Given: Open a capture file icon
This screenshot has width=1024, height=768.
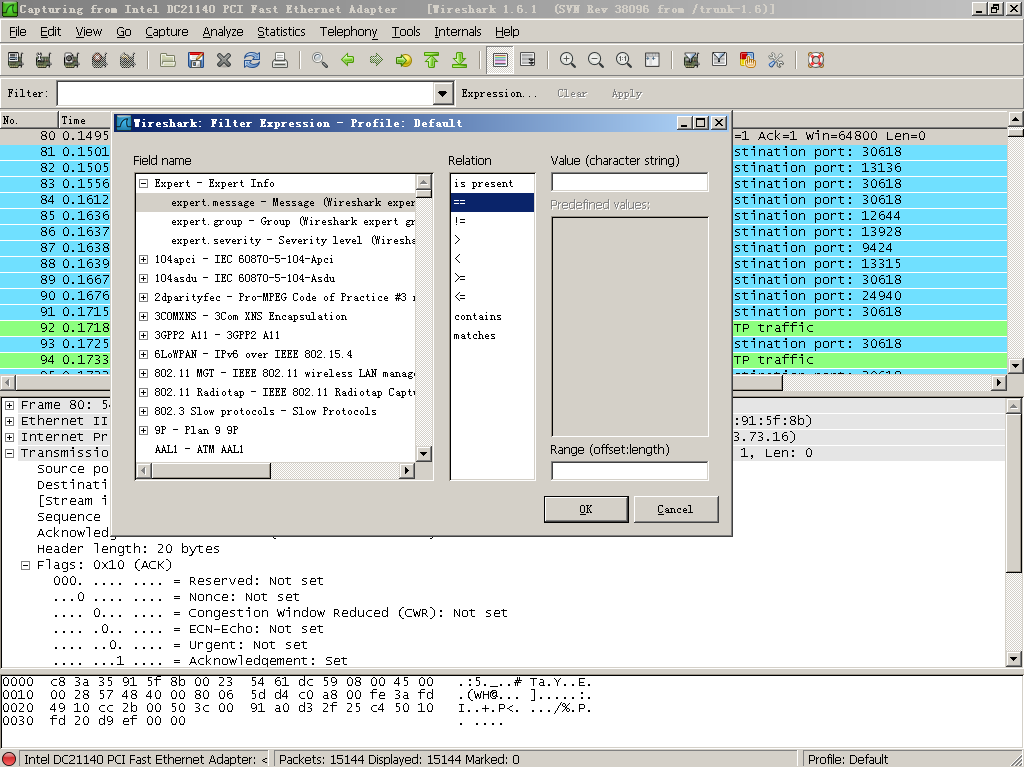Looking at the screenshot, I should pos(168,61).
